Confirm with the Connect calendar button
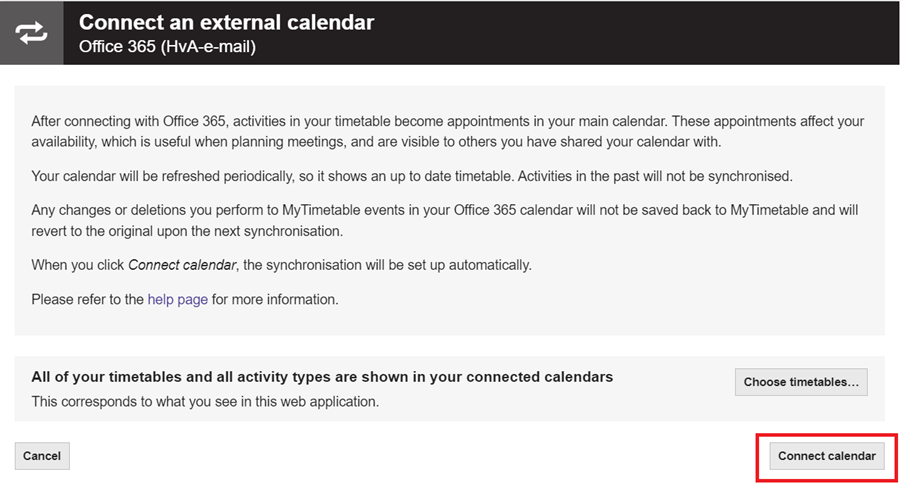 [826, 456]
